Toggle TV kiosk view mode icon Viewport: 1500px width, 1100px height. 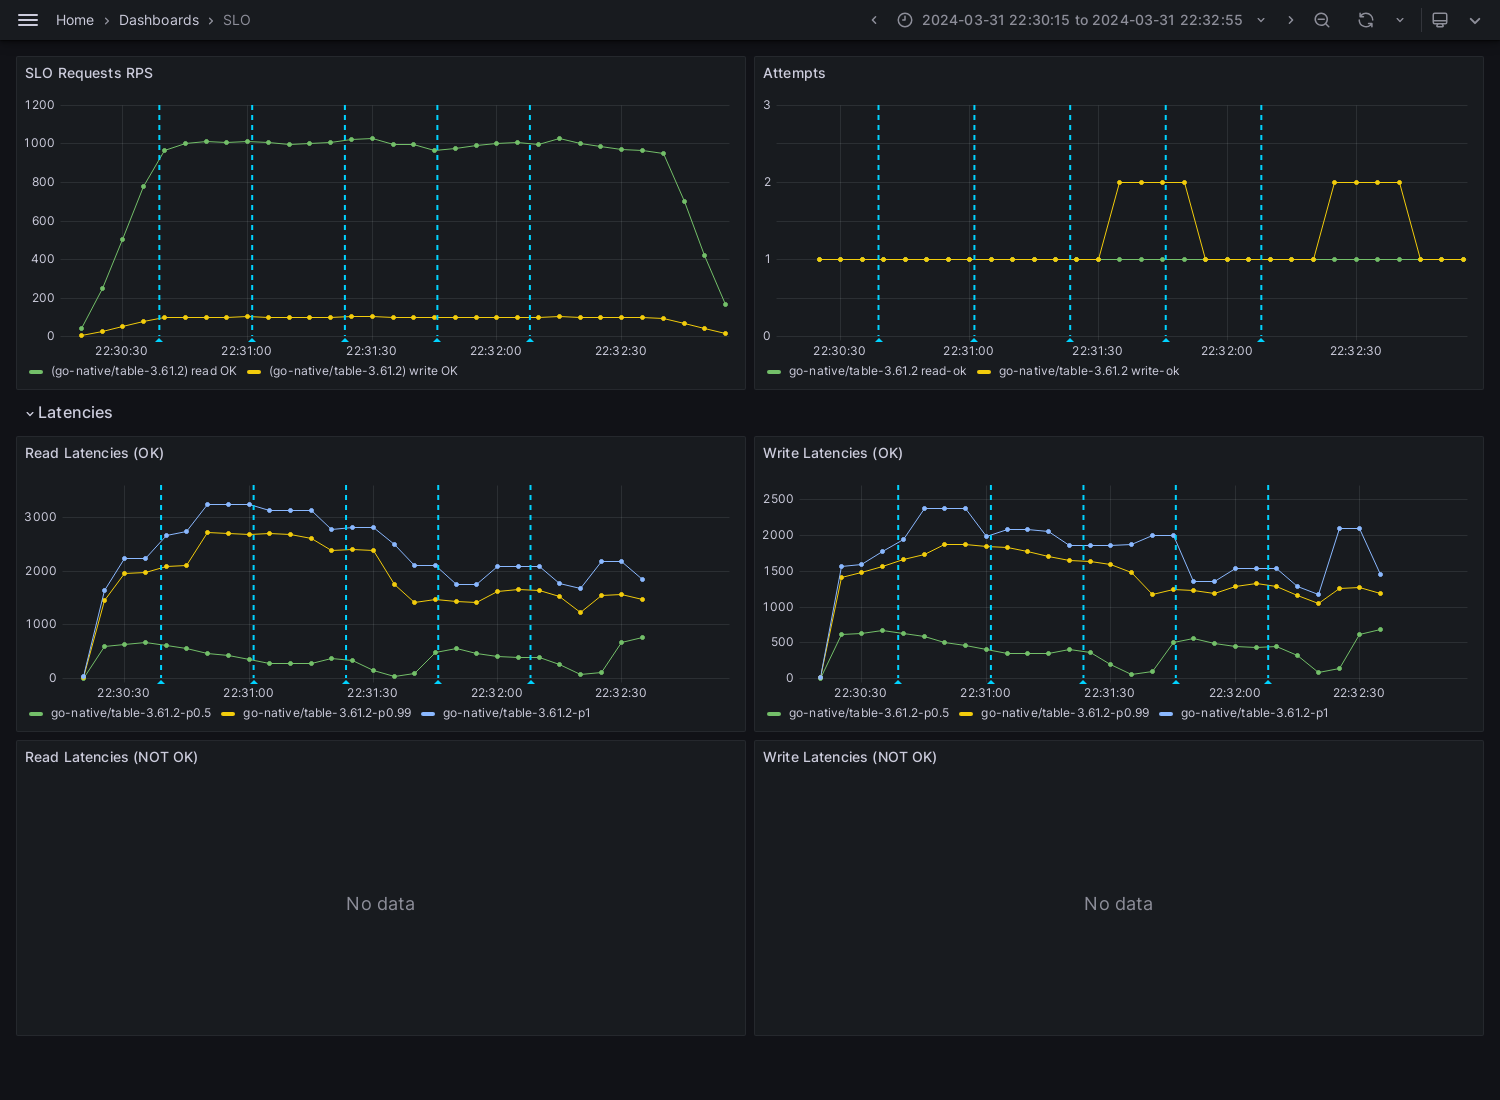click(x=1440, y=20)
